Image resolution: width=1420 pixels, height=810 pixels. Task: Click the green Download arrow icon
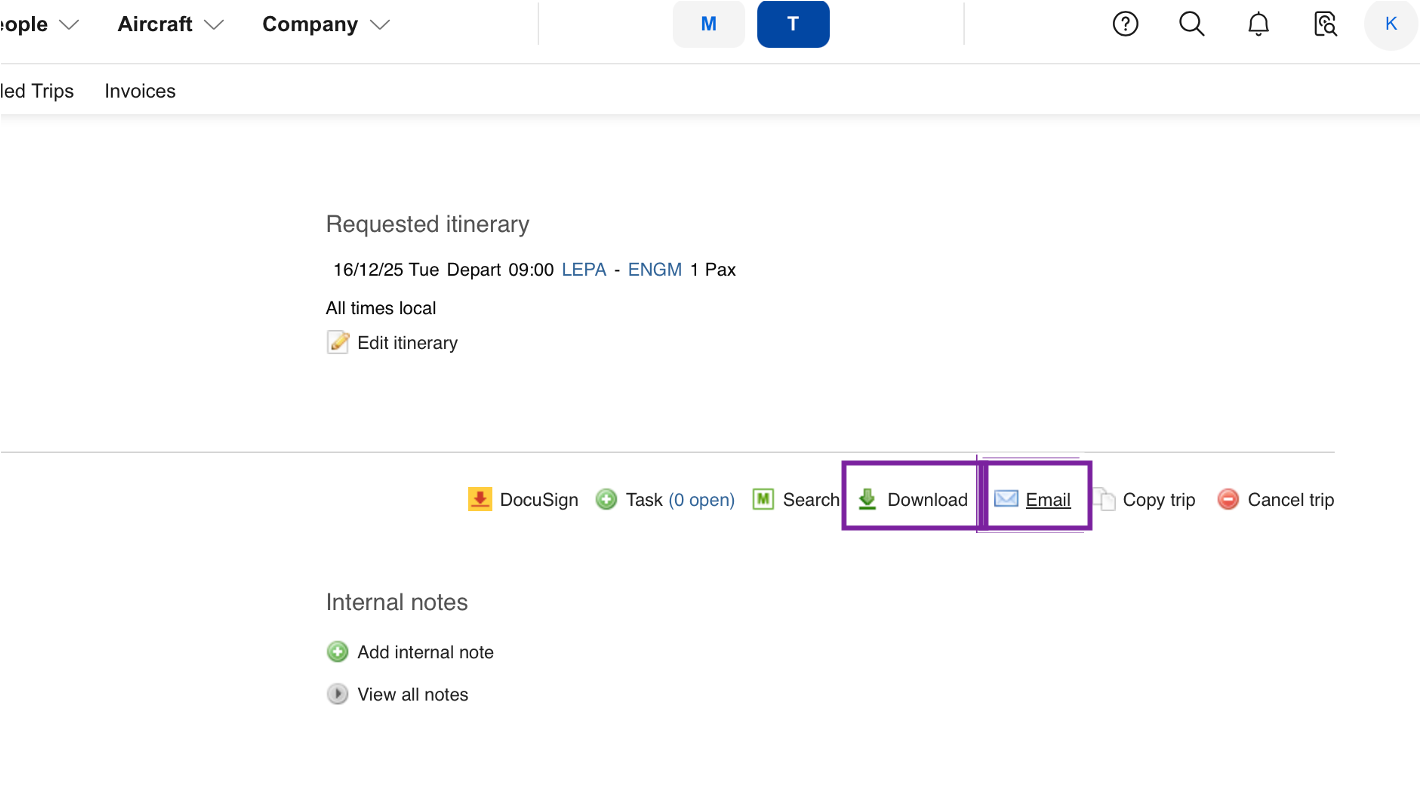(x=867, y=499)
